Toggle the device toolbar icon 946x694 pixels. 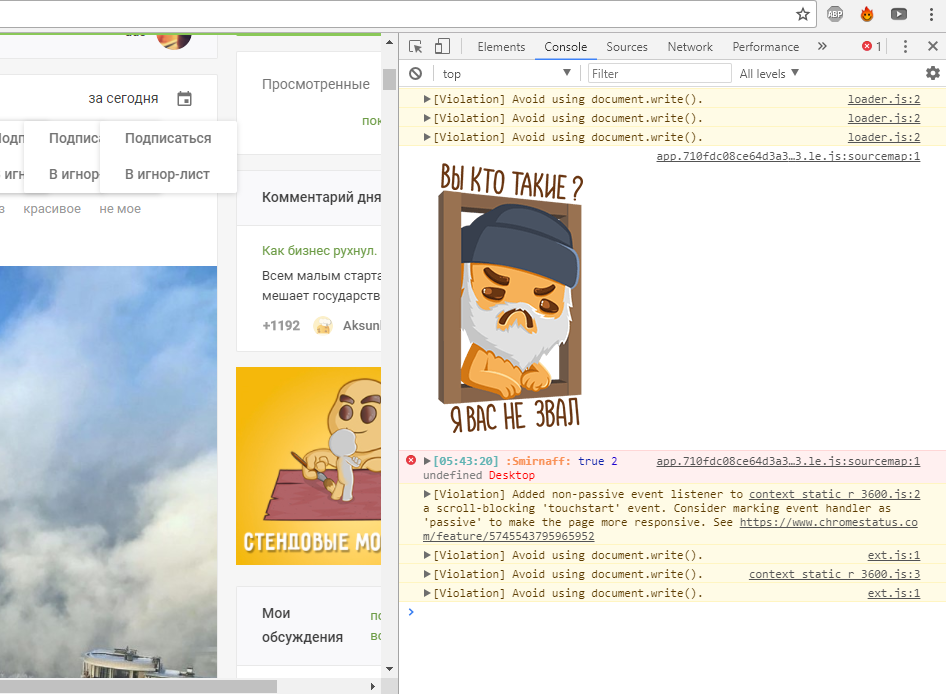[x=442, y=47]
